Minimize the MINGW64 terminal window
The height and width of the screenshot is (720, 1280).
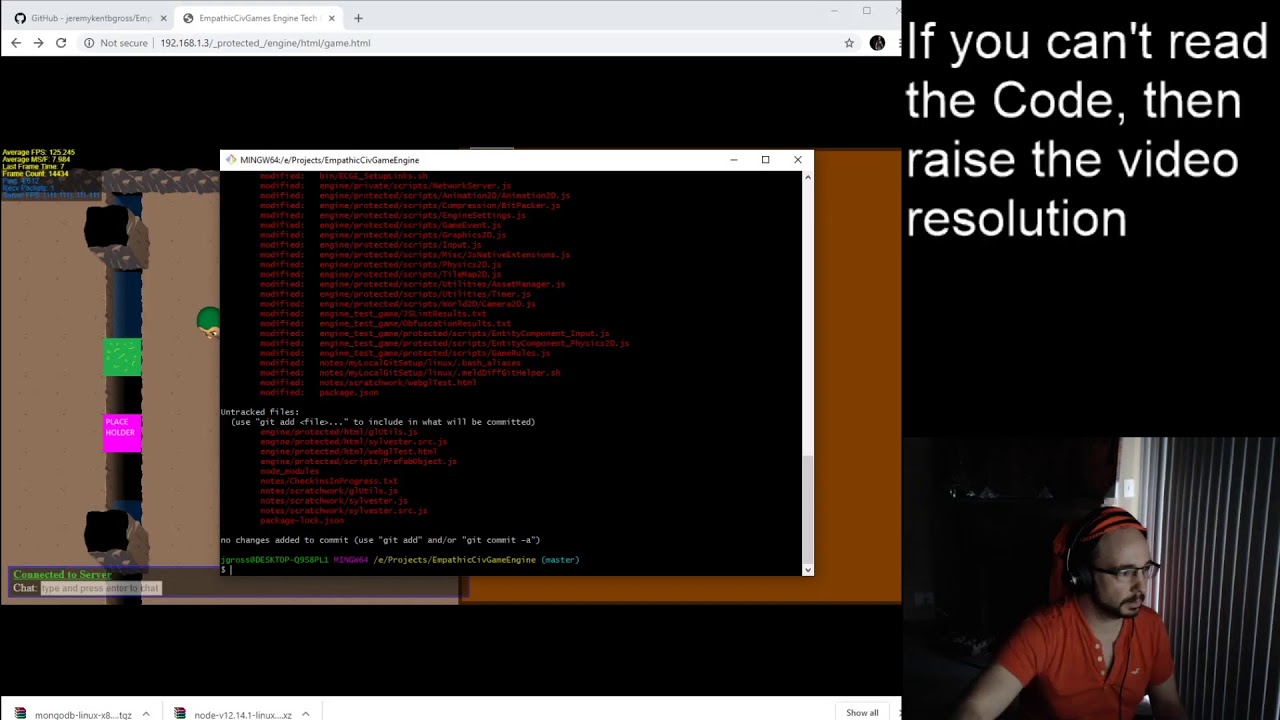pos(733,160)
